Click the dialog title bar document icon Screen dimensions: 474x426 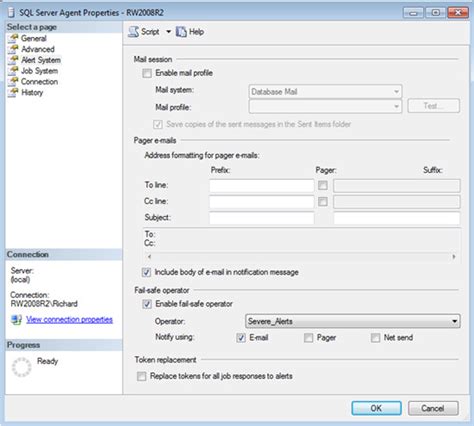coord(12,12)
